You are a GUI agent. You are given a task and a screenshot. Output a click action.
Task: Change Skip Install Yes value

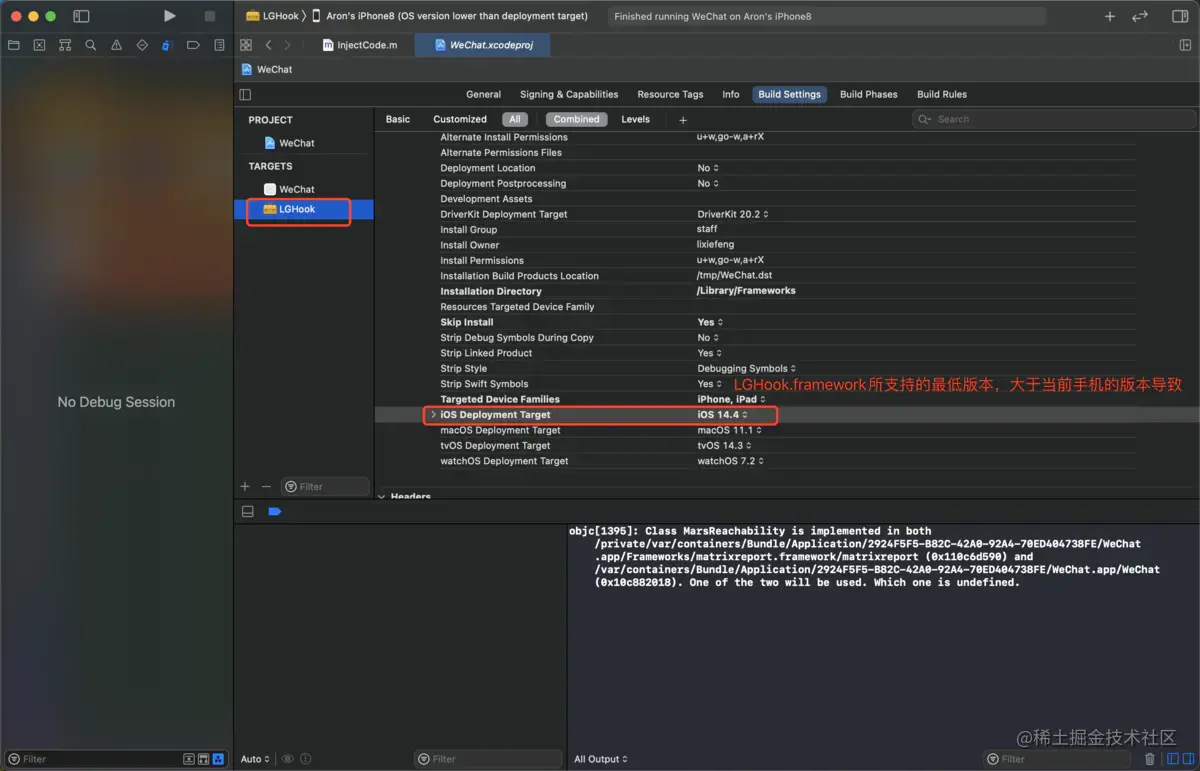click(710, 322)
